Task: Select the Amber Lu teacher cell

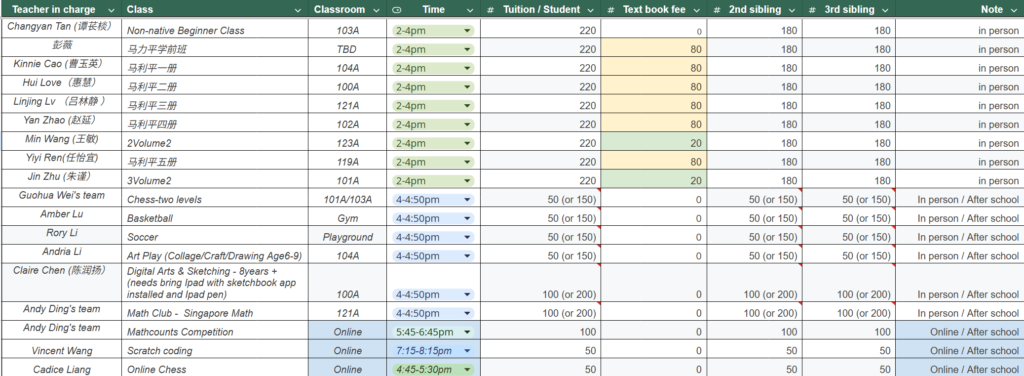Action: point(61,217)
